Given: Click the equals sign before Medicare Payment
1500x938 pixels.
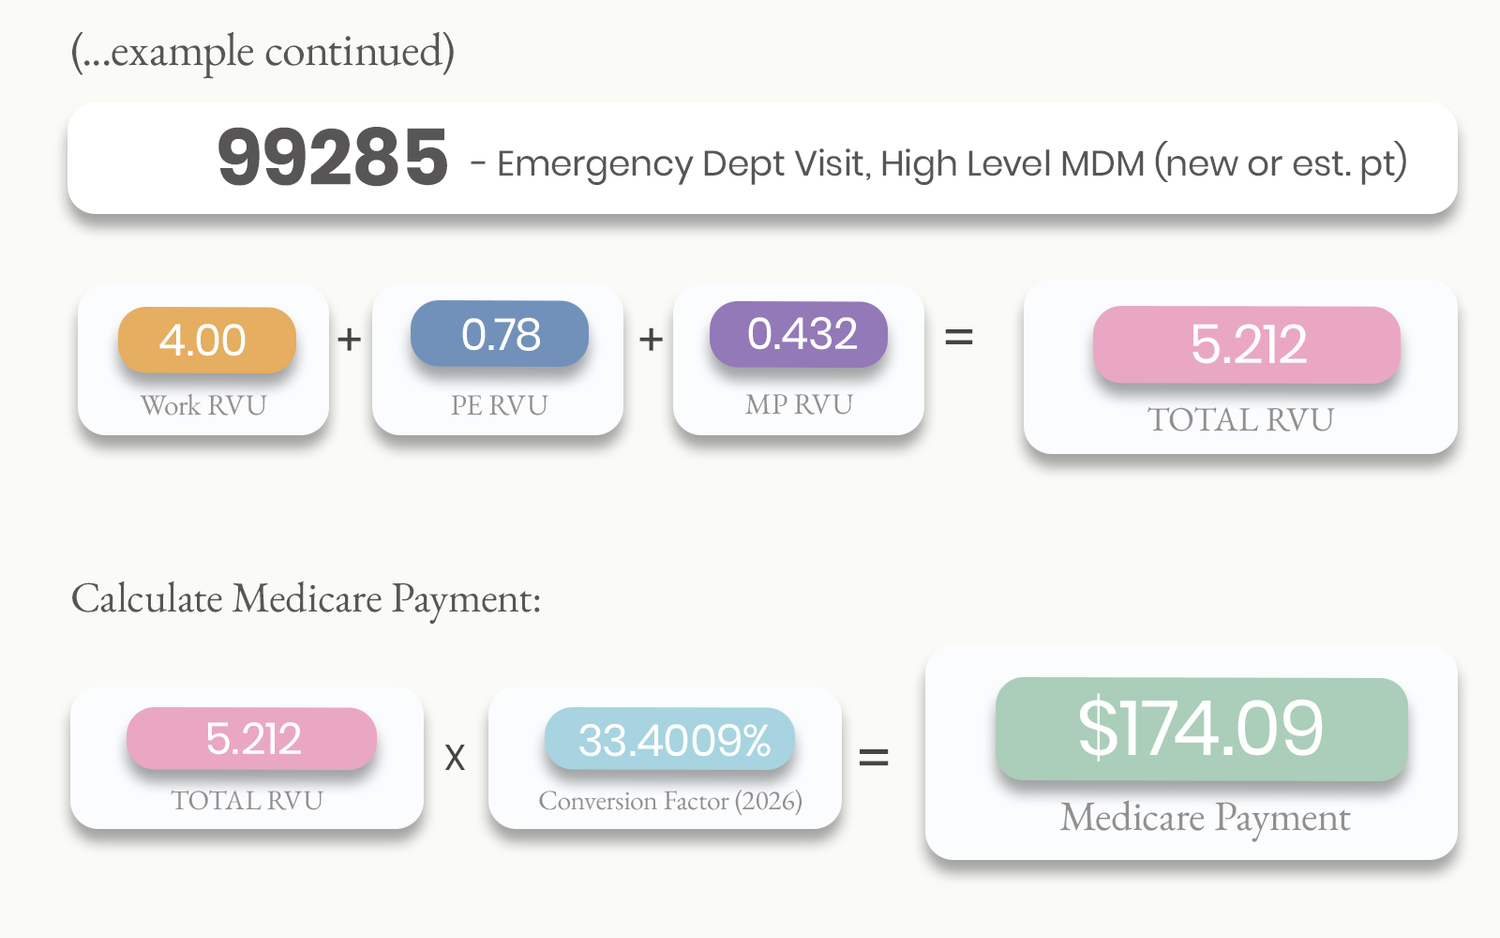Looking at the screenshot, I should coord(874,758).
